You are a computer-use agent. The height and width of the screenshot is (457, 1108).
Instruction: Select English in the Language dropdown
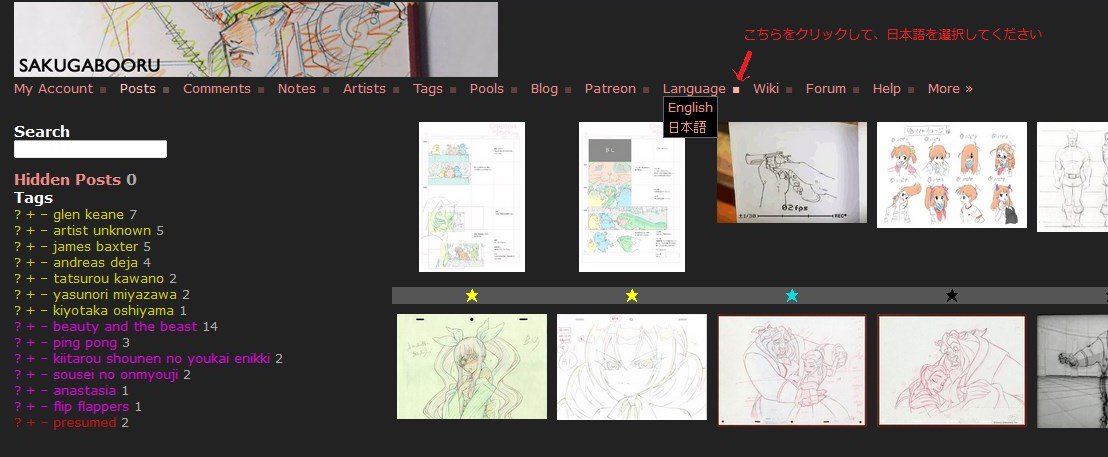coord(690,107)
